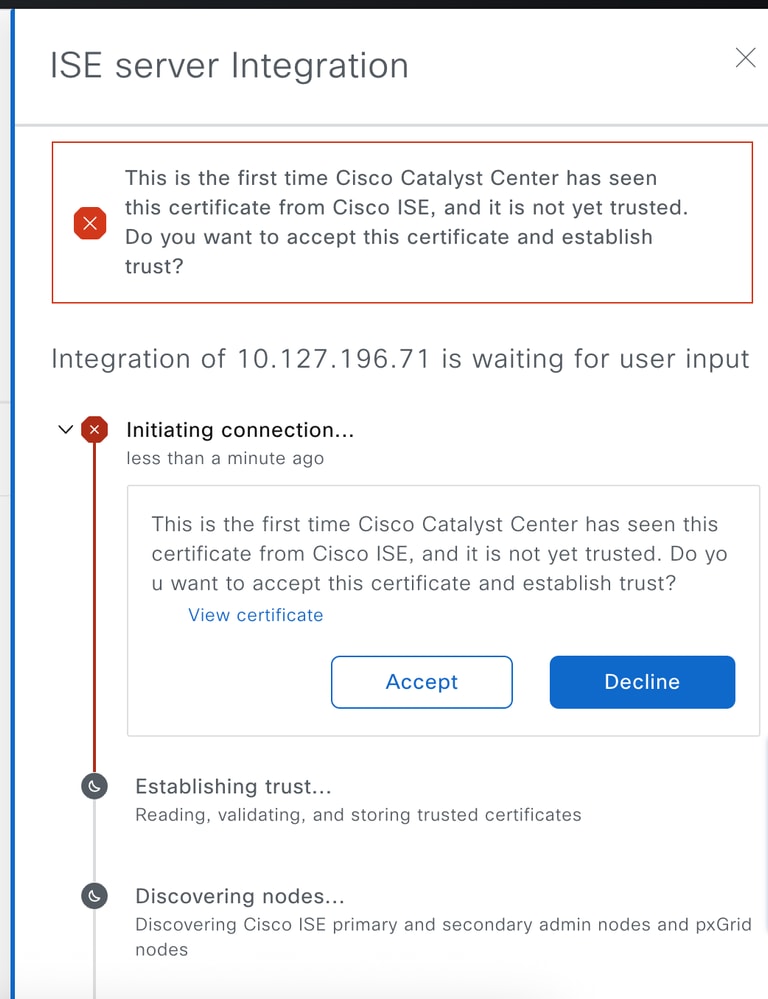The height and width of the screenshot is (999, 768).
Task: Accept the Cisco ISE certificate
Action: point(422,682)
